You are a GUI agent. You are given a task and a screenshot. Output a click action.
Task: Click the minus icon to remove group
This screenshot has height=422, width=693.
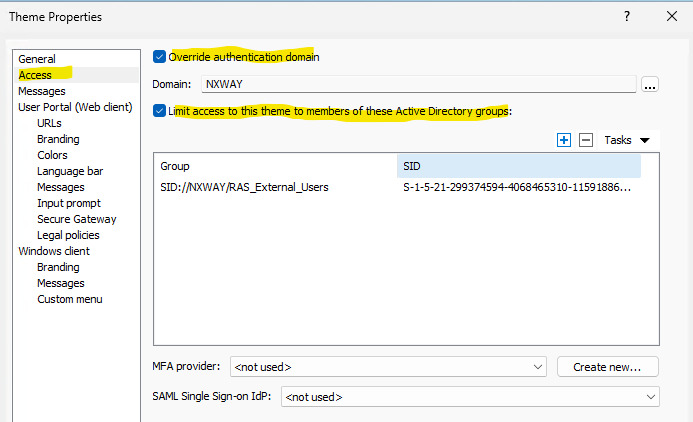586,141
